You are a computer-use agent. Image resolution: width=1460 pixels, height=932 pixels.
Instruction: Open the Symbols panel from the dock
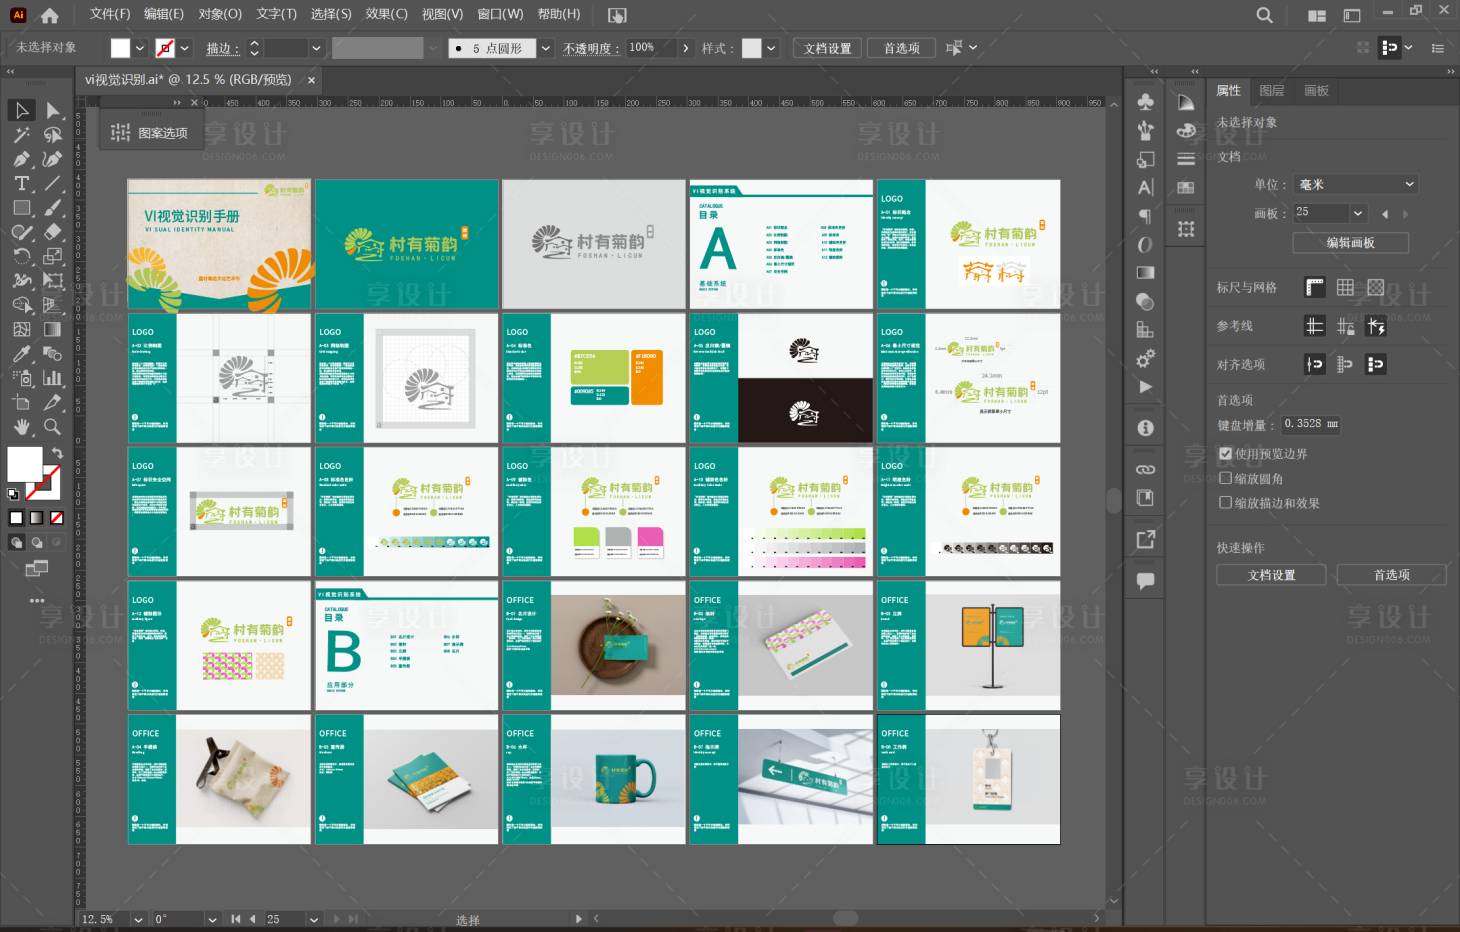click(1146, 102)
